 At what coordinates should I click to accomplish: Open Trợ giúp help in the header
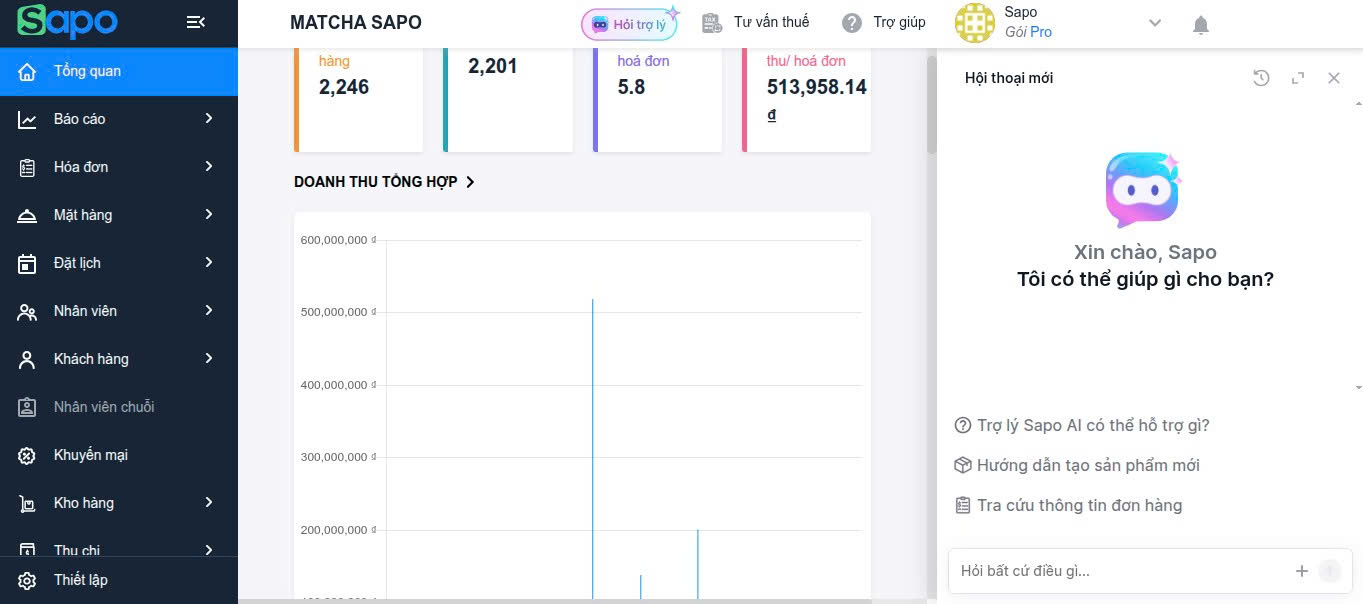884,22
